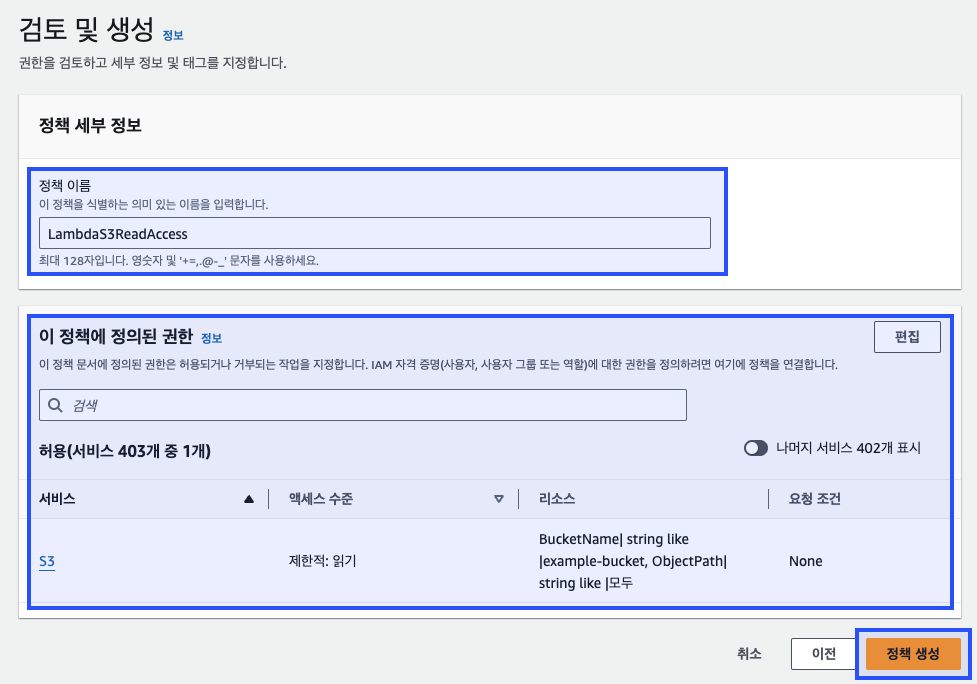
Task: Sort by the 액세스 수준 descending arrow
Action: [x=498, y=499]
